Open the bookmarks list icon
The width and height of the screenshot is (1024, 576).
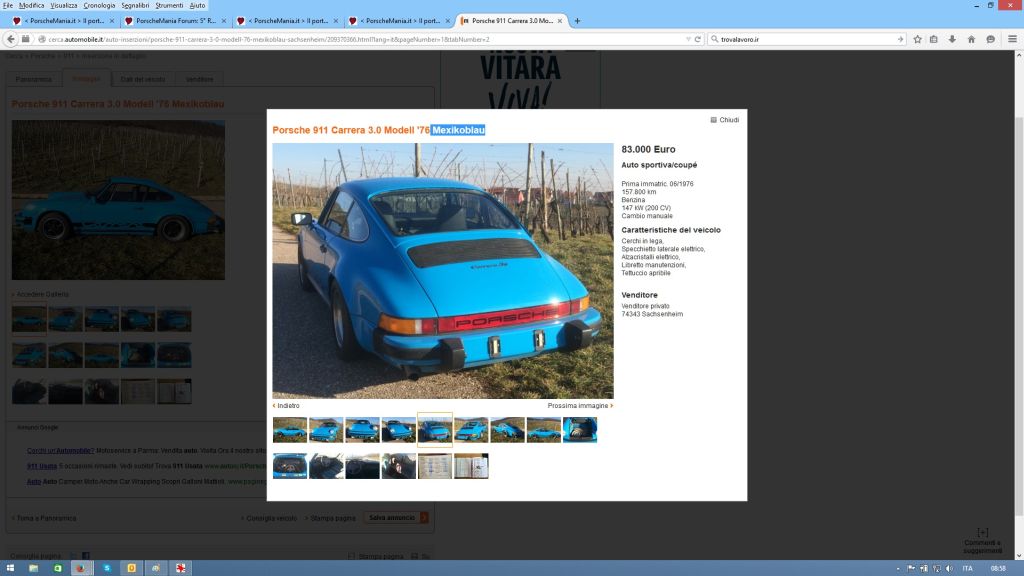coord(934,39)
